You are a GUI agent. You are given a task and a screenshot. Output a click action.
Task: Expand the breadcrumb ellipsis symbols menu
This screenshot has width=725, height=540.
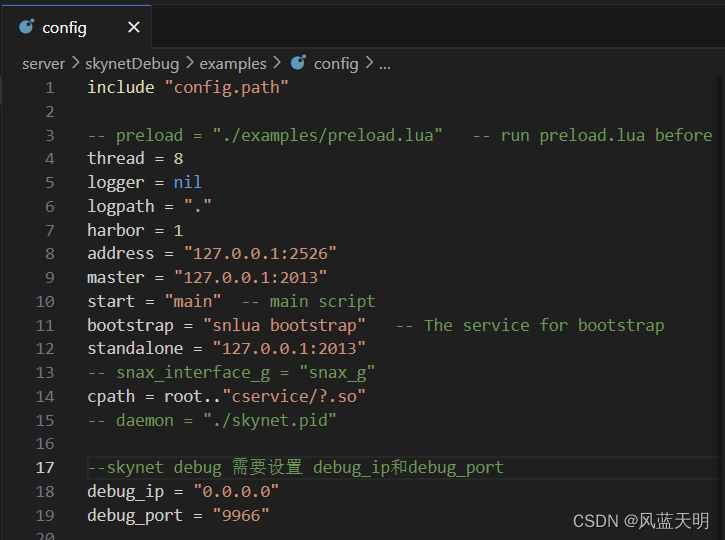click(x=385, y=65)
